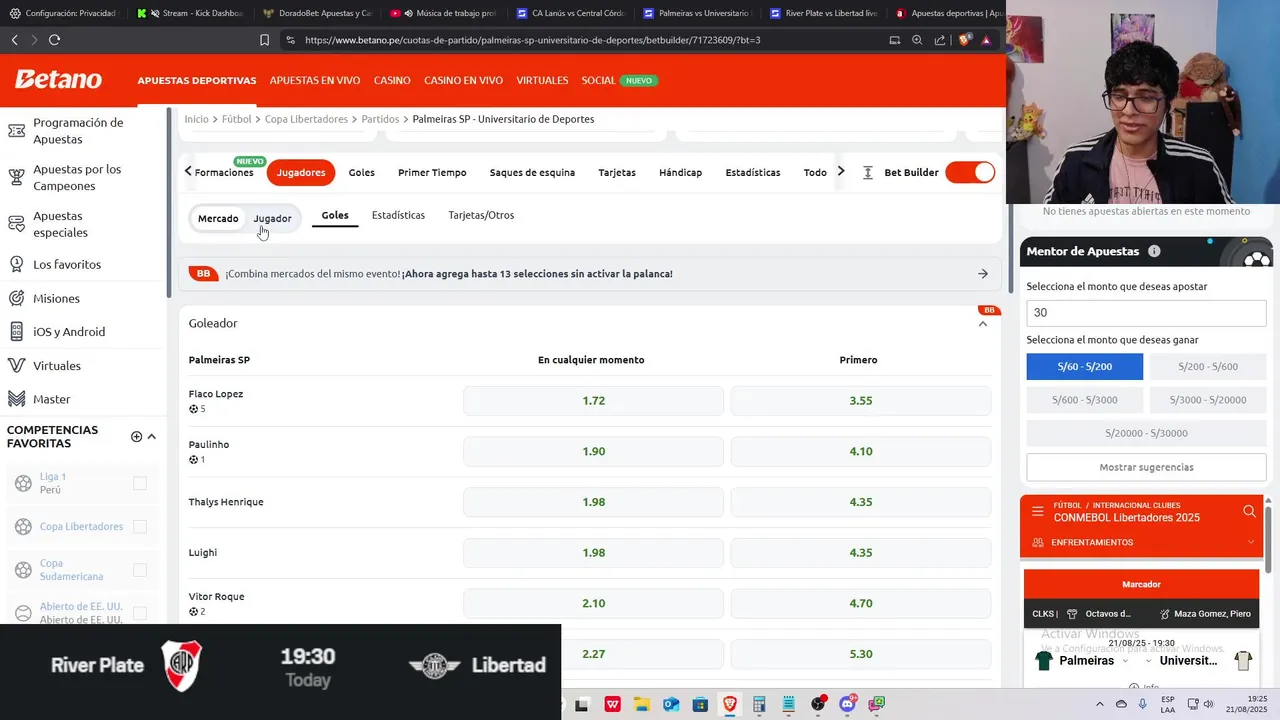Open volume control in system tray

(1208, 704)
